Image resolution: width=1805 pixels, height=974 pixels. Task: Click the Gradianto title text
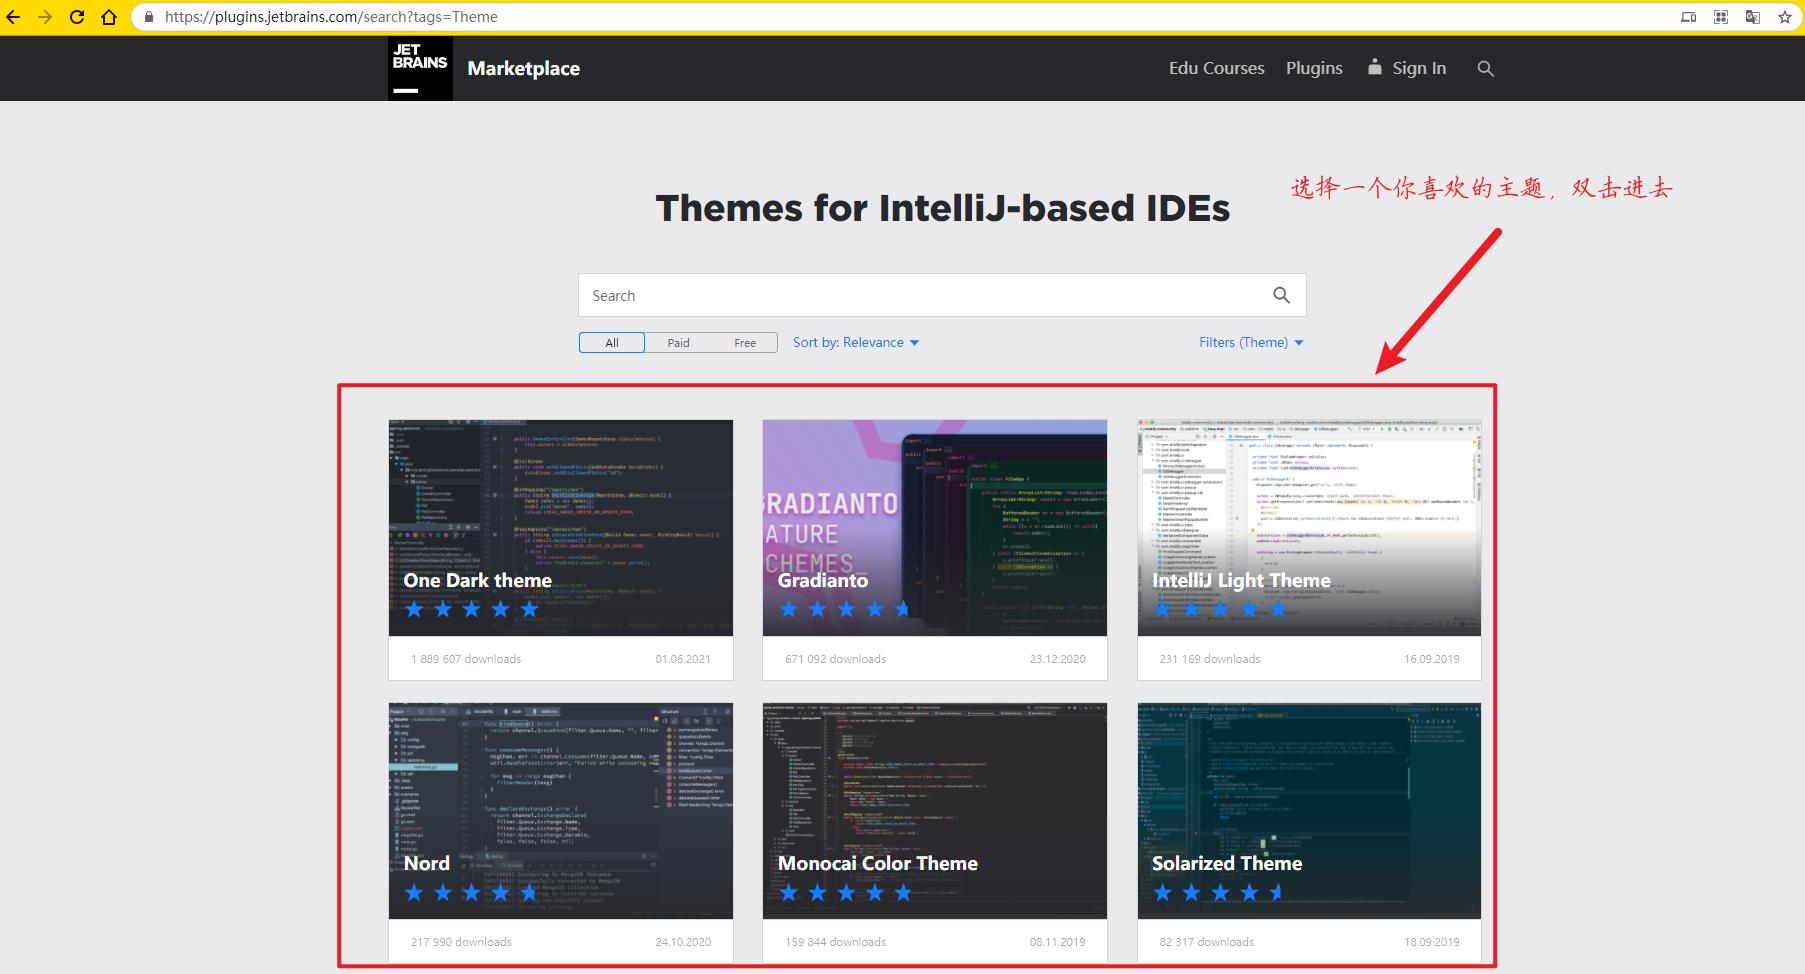tap(823, 580)
